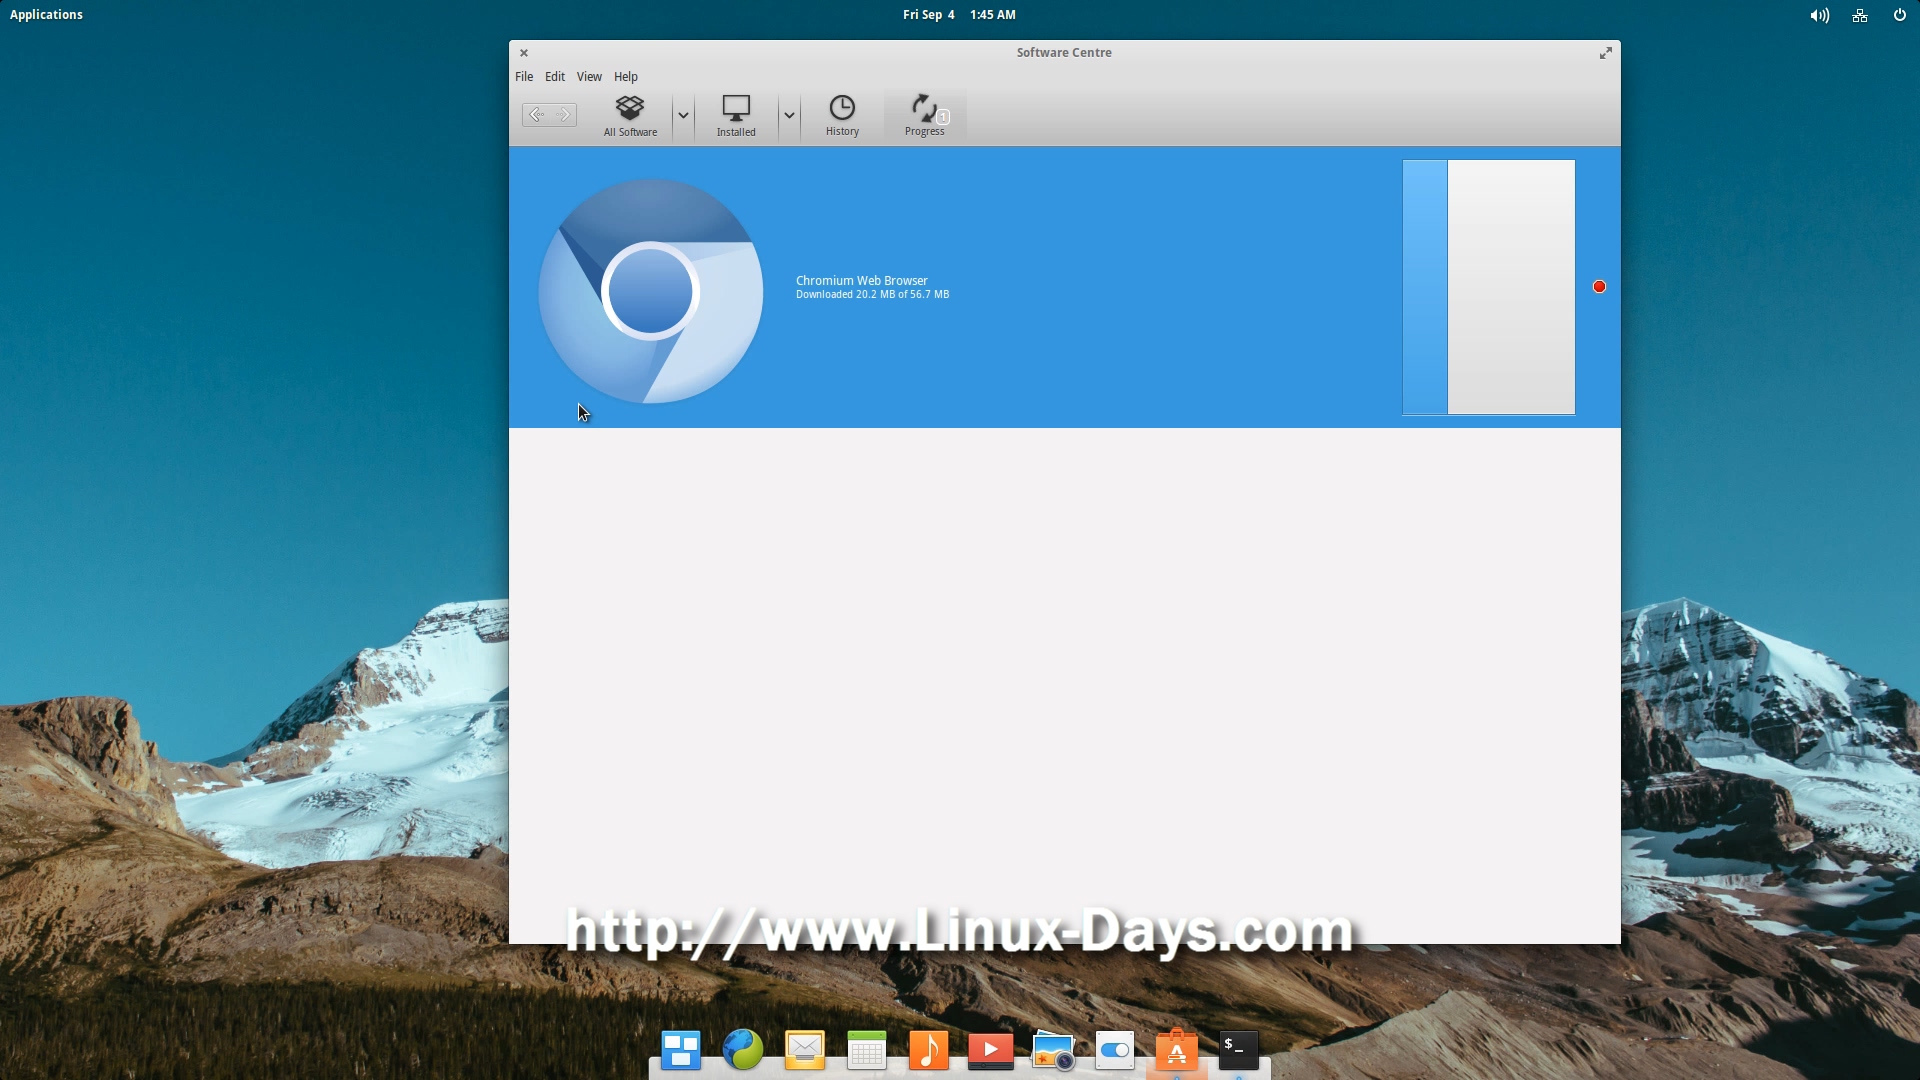Select the Chromium Web Browser title text
The height and width of the screenshot is (1080, 1920).
(862, 281)
